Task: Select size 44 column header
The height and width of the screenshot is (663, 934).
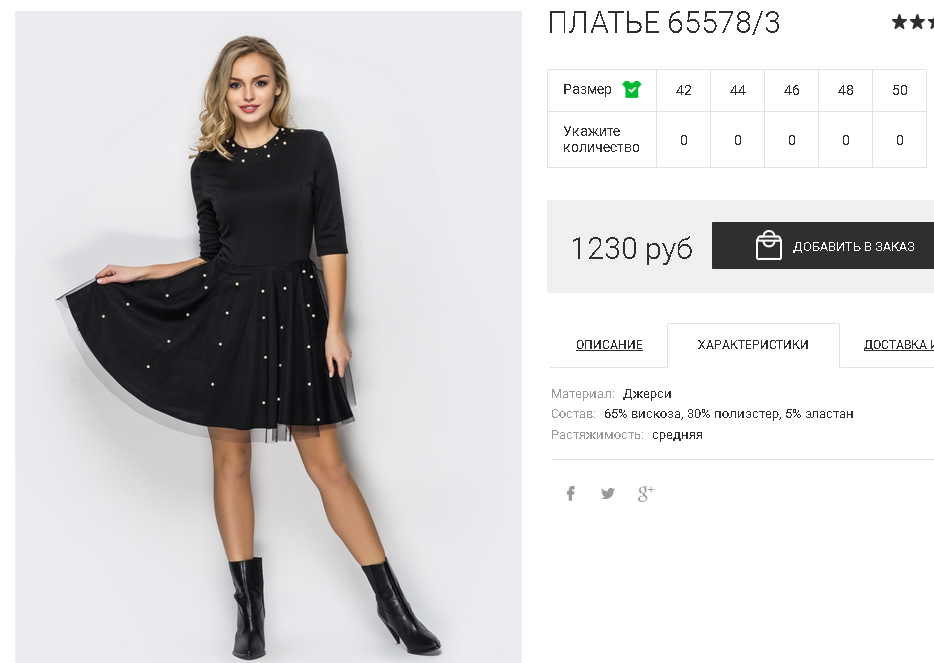Action: pos(737,91)
